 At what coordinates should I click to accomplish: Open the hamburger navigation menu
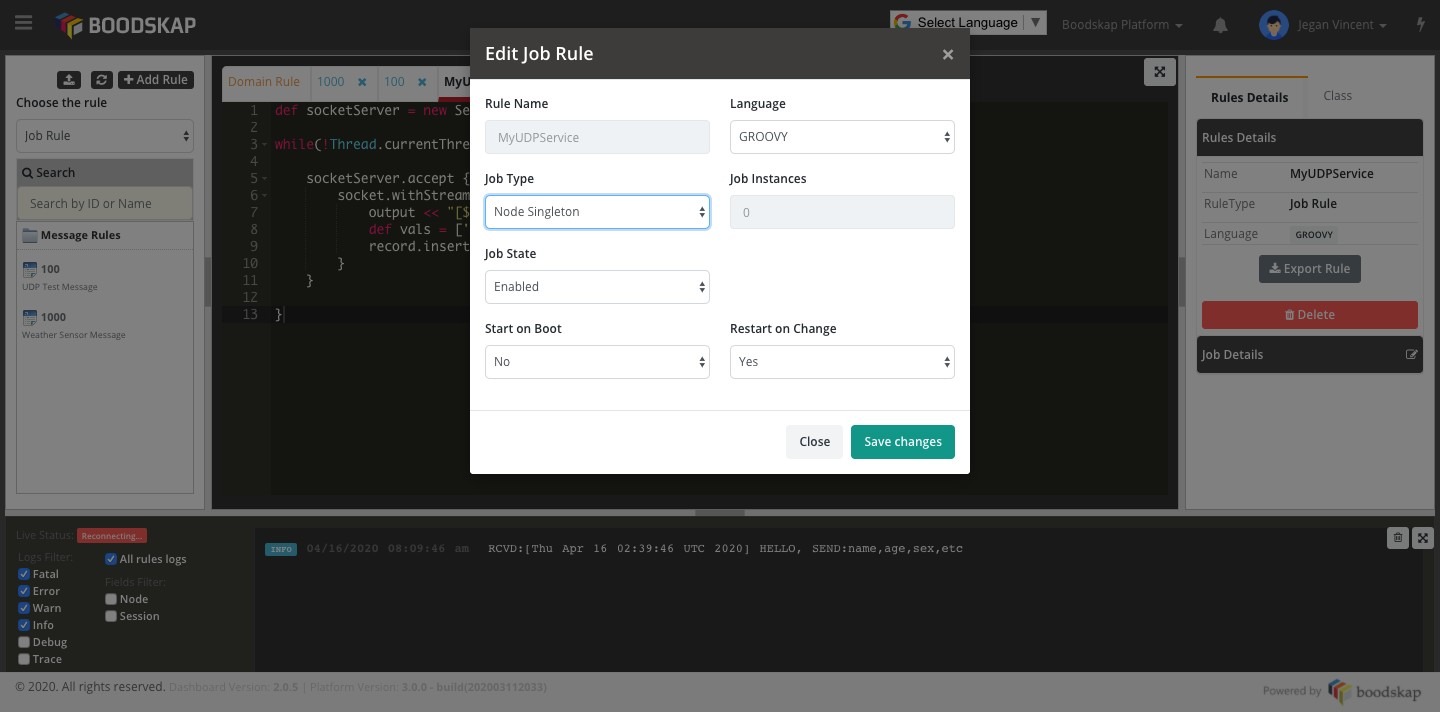tap(23, 23)
